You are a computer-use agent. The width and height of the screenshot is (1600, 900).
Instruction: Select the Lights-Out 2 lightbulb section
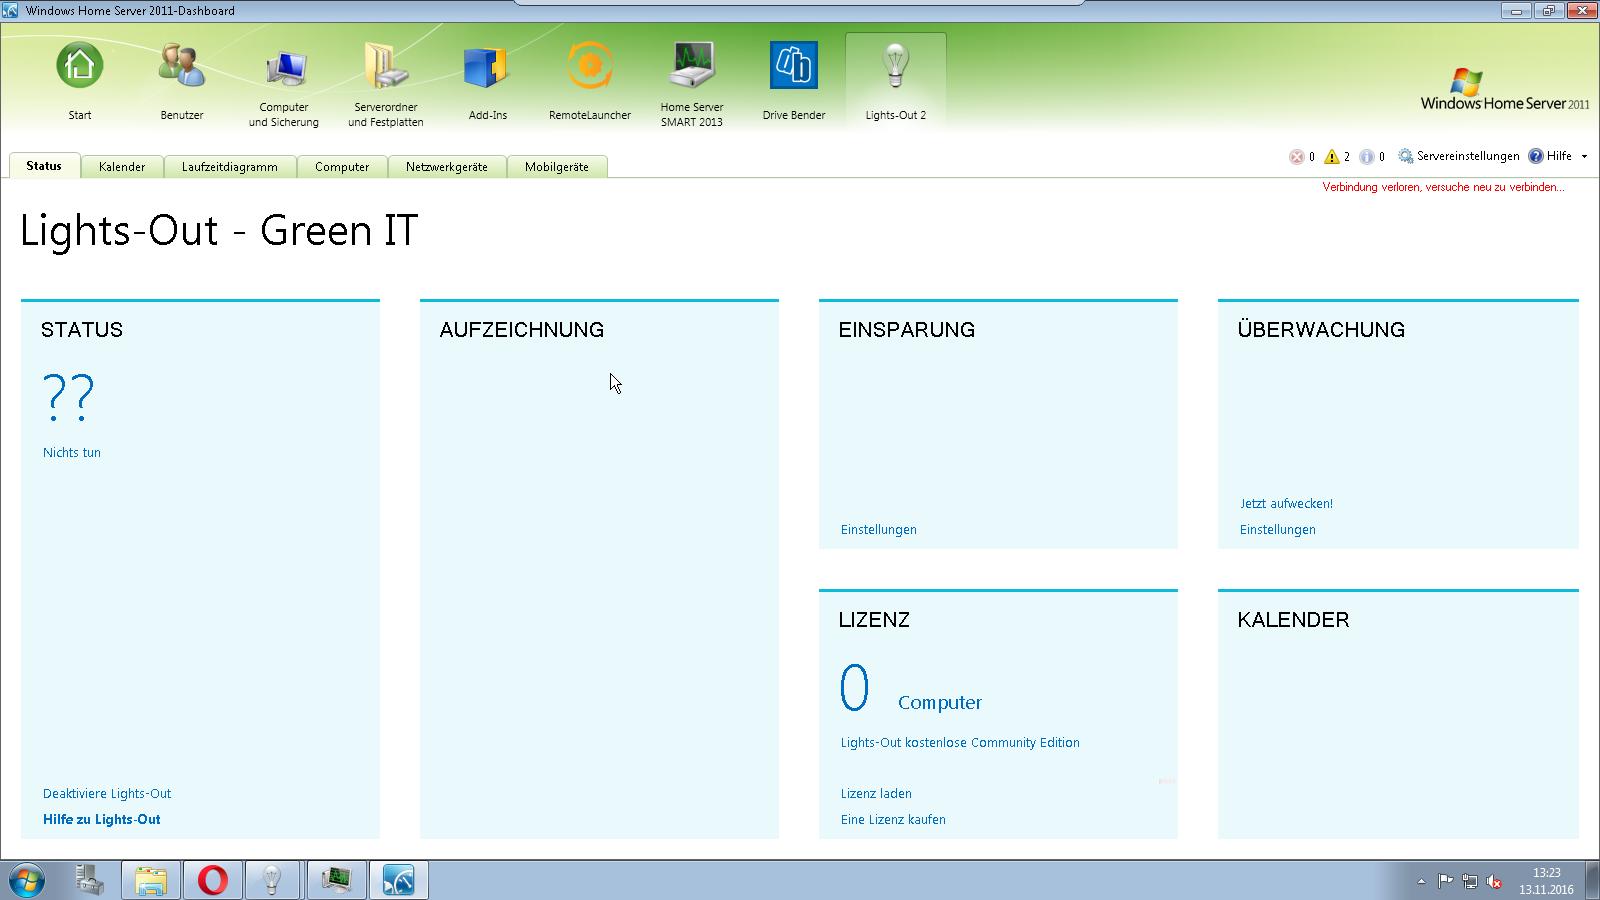click(896, 83)
